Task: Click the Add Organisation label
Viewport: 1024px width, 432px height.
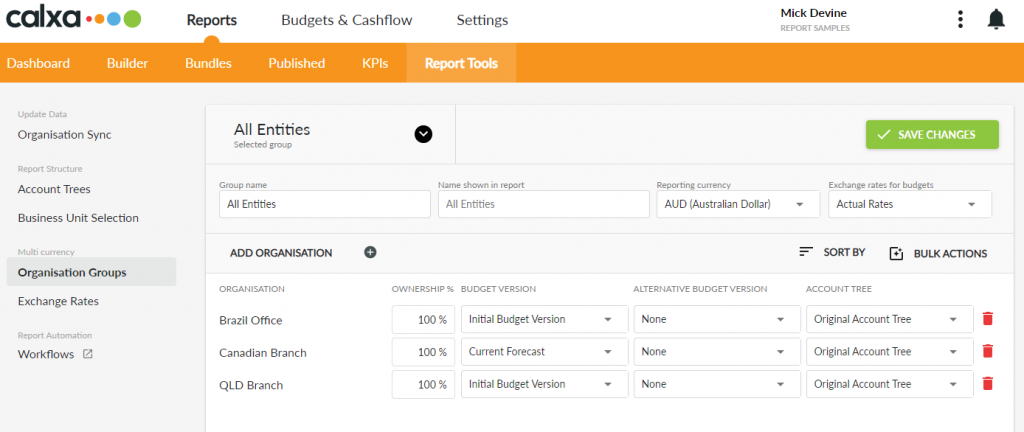Action: [281, 253]
